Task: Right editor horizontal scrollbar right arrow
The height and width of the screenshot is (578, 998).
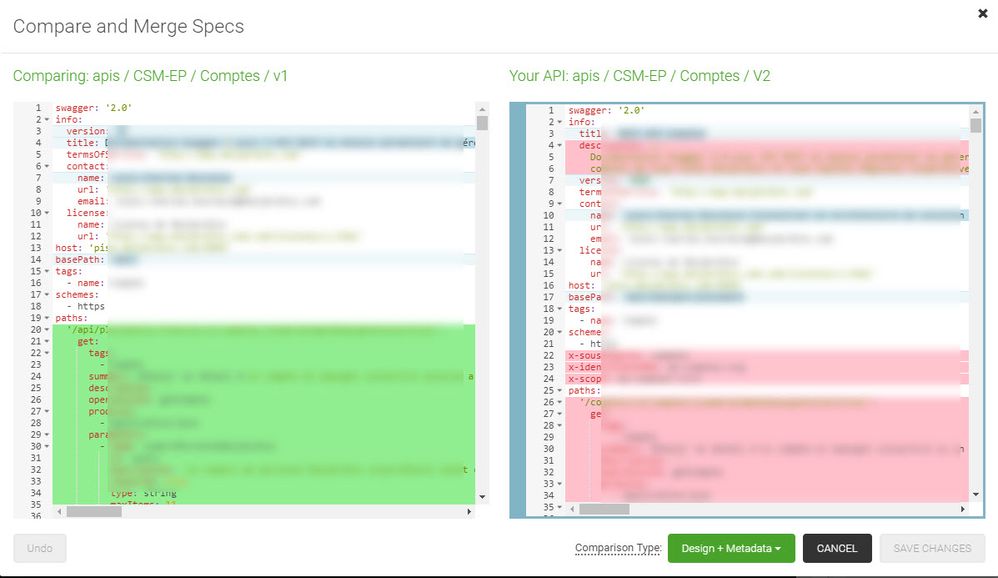Action: pyautogui.click(x=962, y=509)
